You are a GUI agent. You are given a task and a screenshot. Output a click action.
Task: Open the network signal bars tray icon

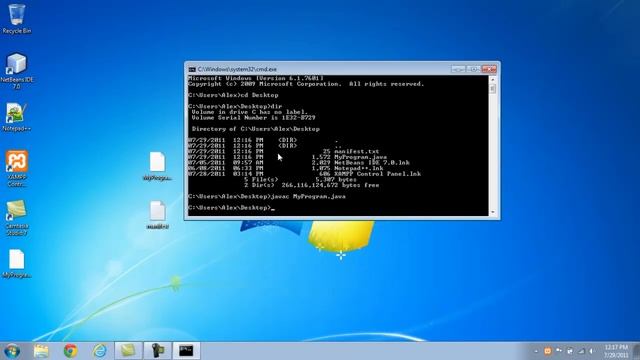581,351
